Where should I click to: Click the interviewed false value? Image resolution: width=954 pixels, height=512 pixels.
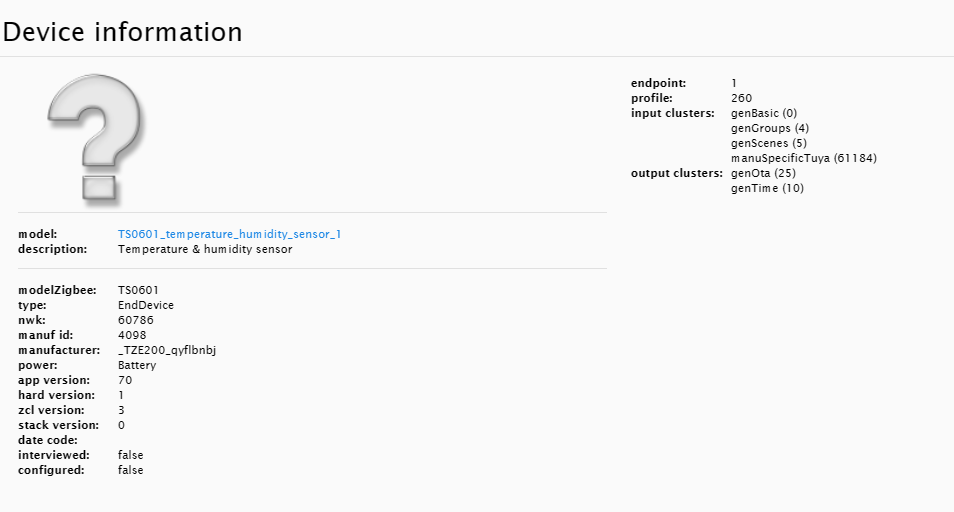coord(131,455)
